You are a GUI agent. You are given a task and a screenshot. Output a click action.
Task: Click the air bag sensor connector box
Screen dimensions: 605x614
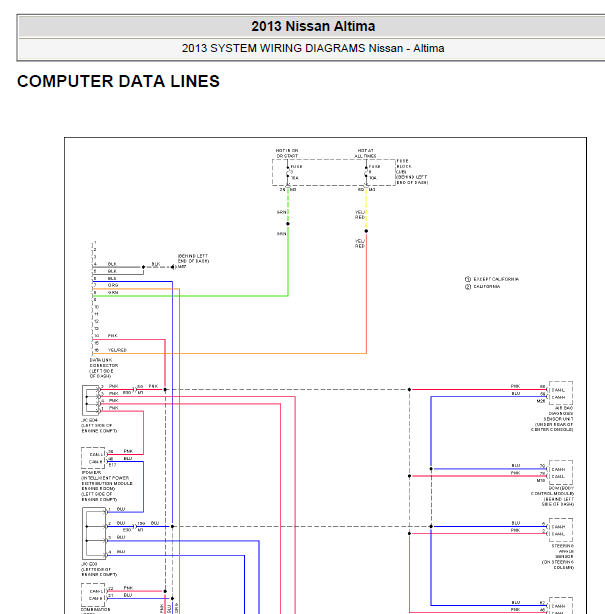pos(561,393)
